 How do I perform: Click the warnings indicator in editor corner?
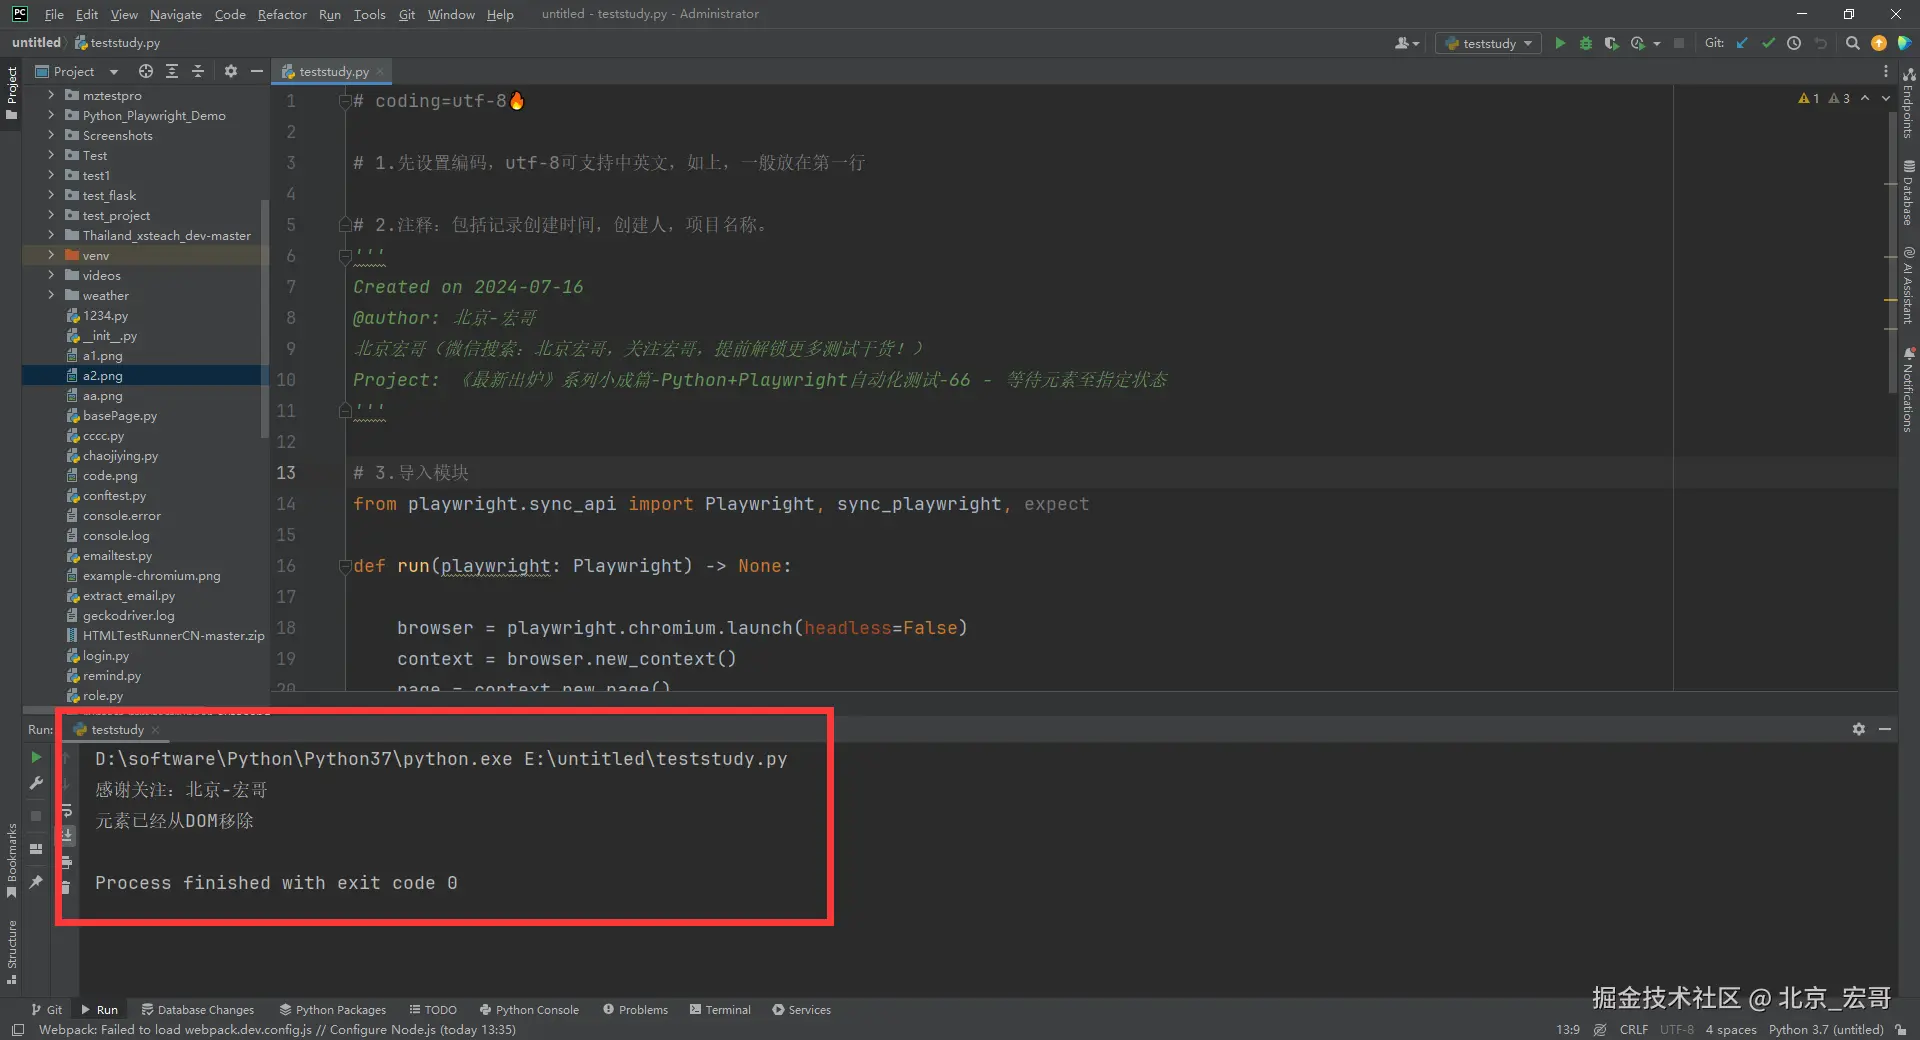[x=1824, y=98]
